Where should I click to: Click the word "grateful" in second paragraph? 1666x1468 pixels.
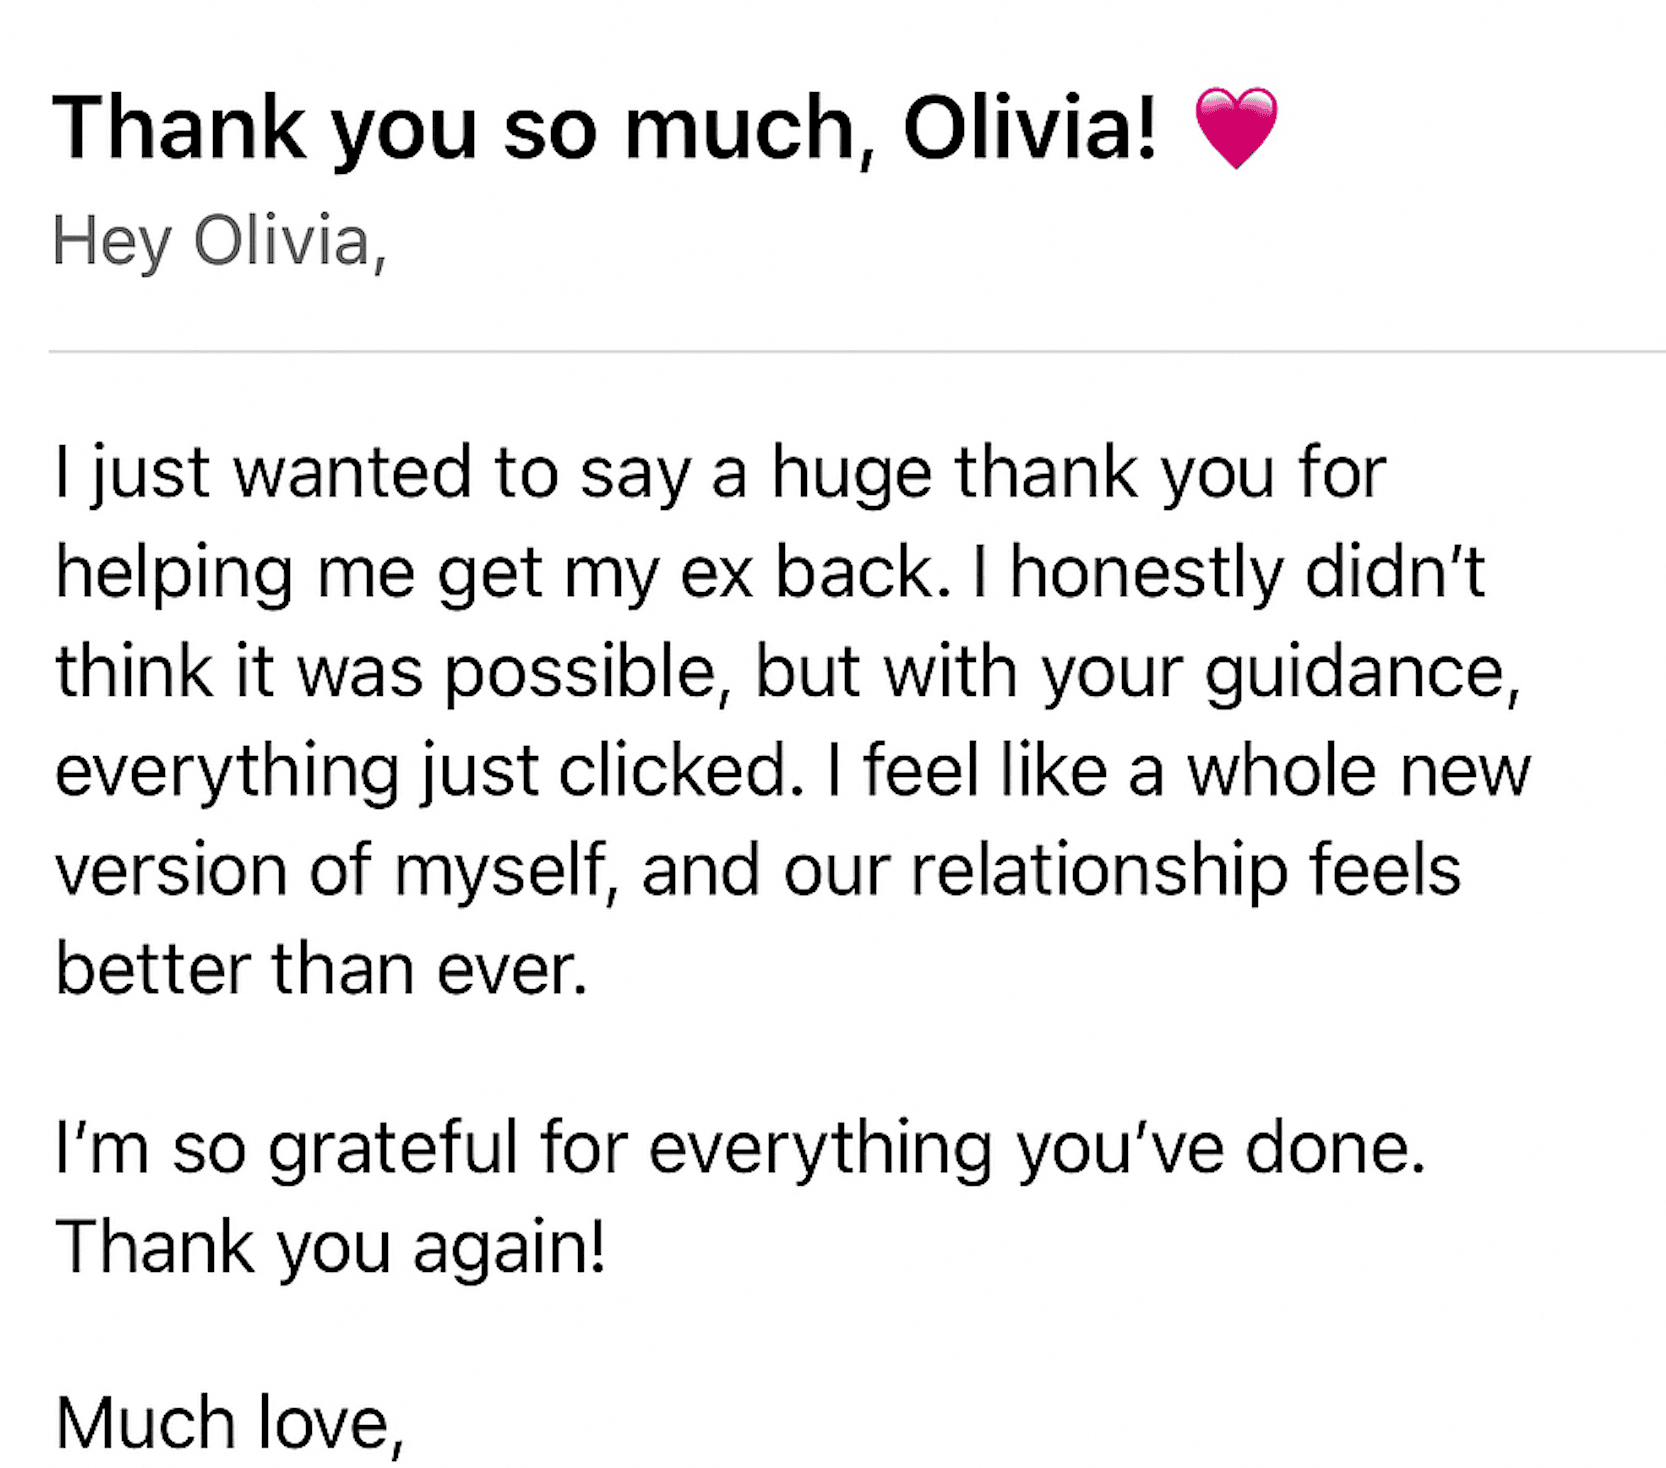tap(393, 1150)
